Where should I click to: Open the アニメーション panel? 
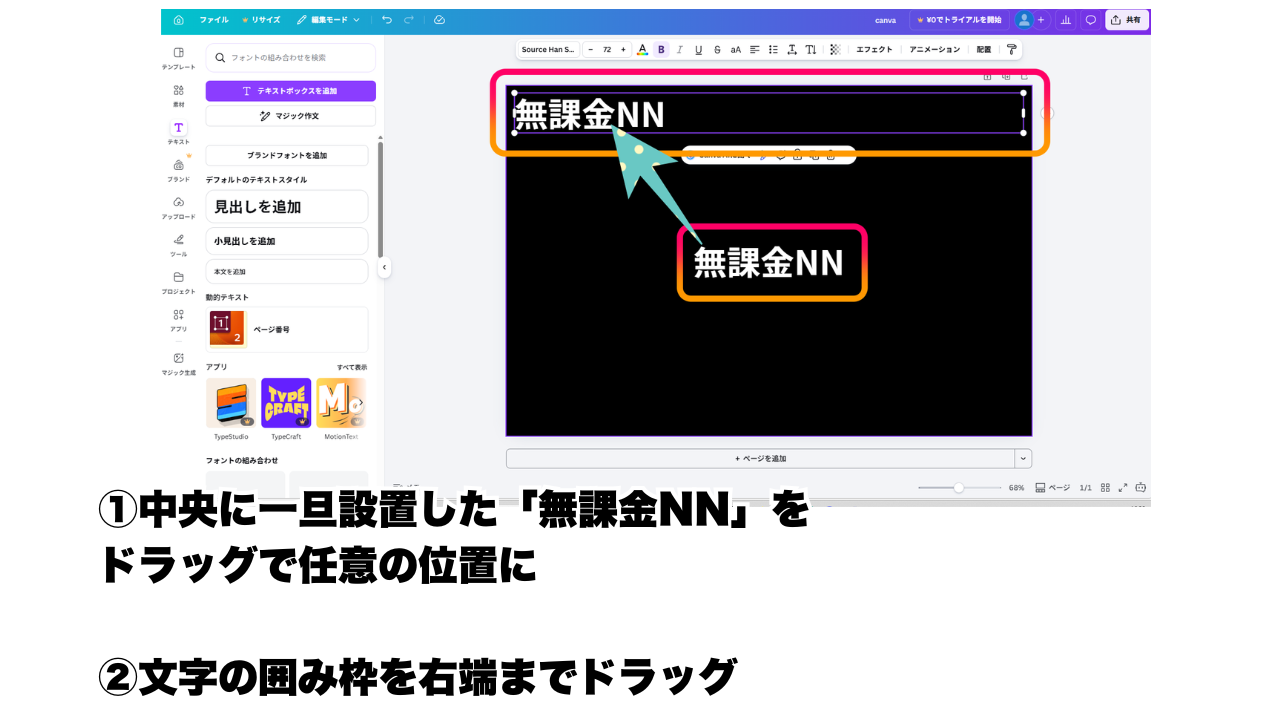coord(934,49)
